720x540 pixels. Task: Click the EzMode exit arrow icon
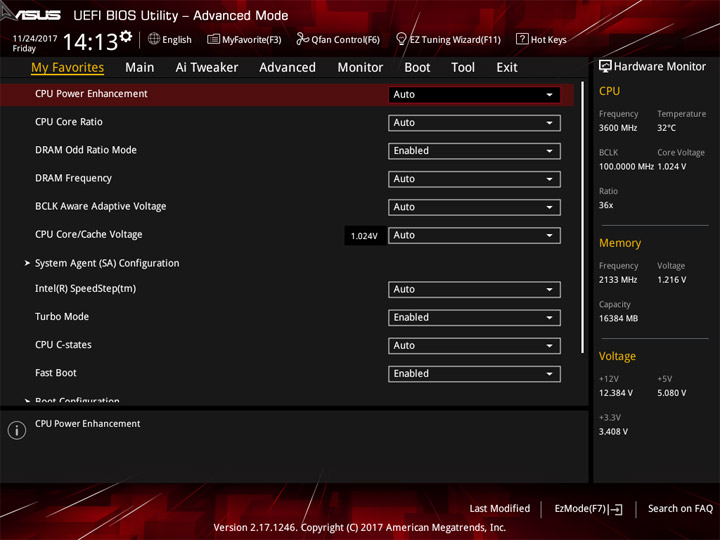[x=616, y=509]
